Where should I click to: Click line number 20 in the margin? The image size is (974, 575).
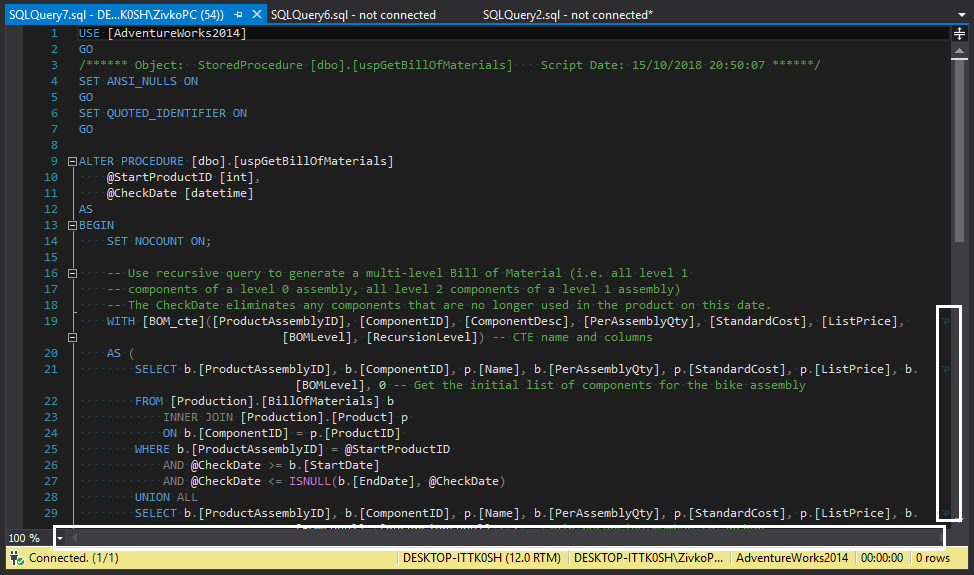51,353
